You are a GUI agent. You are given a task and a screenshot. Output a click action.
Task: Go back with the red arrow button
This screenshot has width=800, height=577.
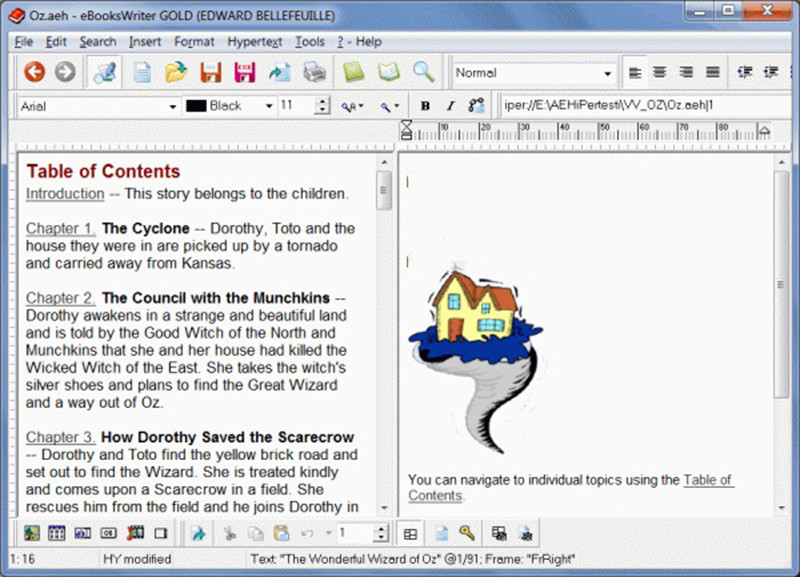35,72
